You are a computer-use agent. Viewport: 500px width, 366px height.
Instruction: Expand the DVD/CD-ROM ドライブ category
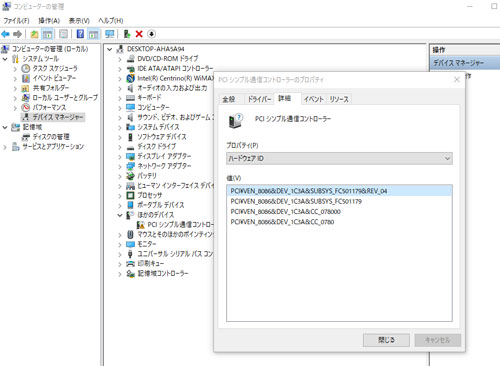point(120,59)
